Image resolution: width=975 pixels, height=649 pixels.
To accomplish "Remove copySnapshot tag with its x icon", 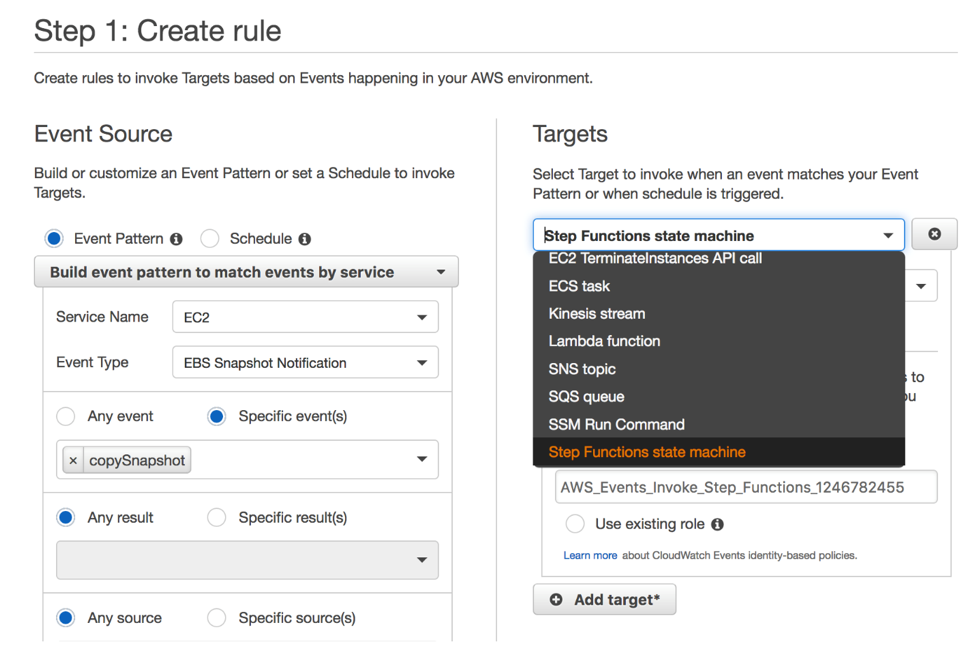I will 73,461.
